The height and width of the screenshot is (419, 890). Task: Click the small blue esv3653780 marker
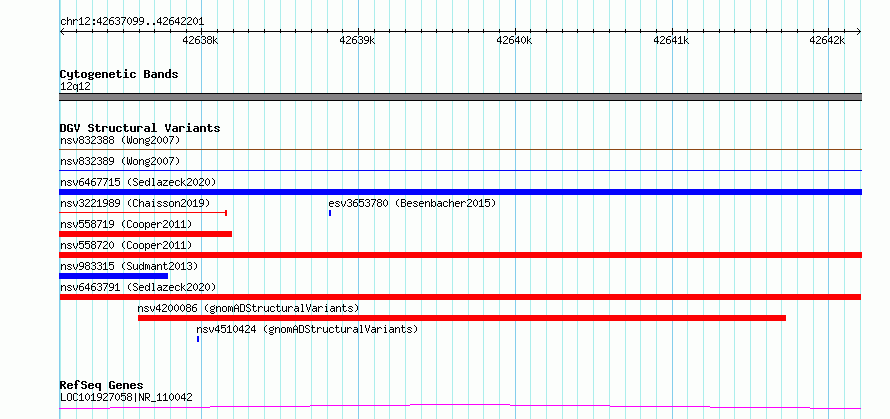330,213
